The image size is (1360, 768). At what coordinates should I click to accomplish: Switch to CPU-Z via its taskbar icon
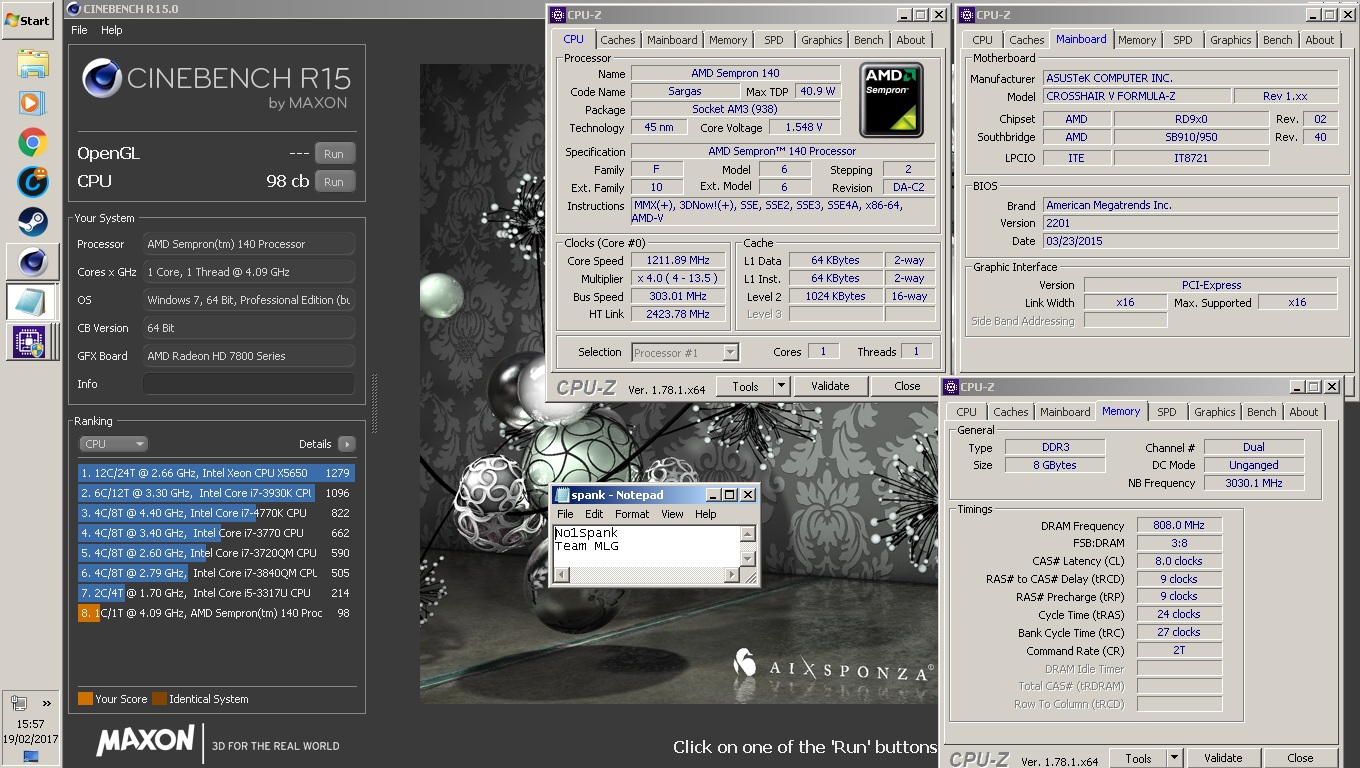click(x=32, y=342)
